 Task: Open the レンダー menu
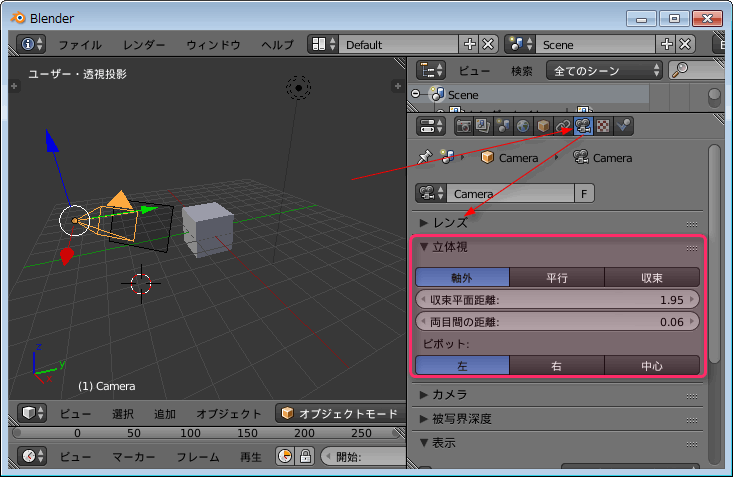coord(144,45)
